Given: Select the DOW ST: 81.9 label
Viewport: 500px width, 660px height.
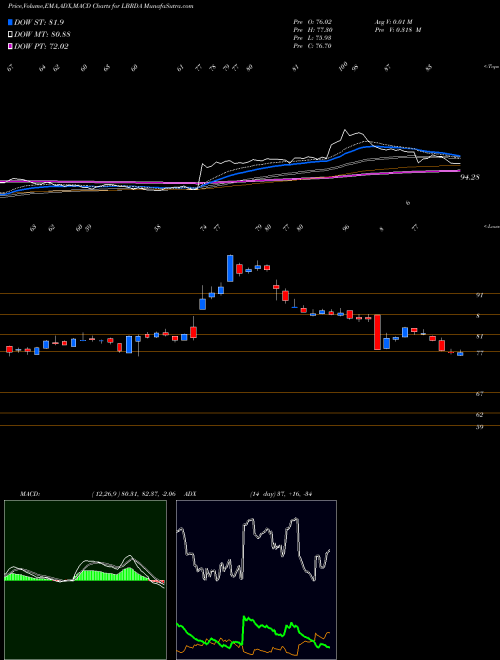Looking at the screenshot, I should tap(39, 23).
